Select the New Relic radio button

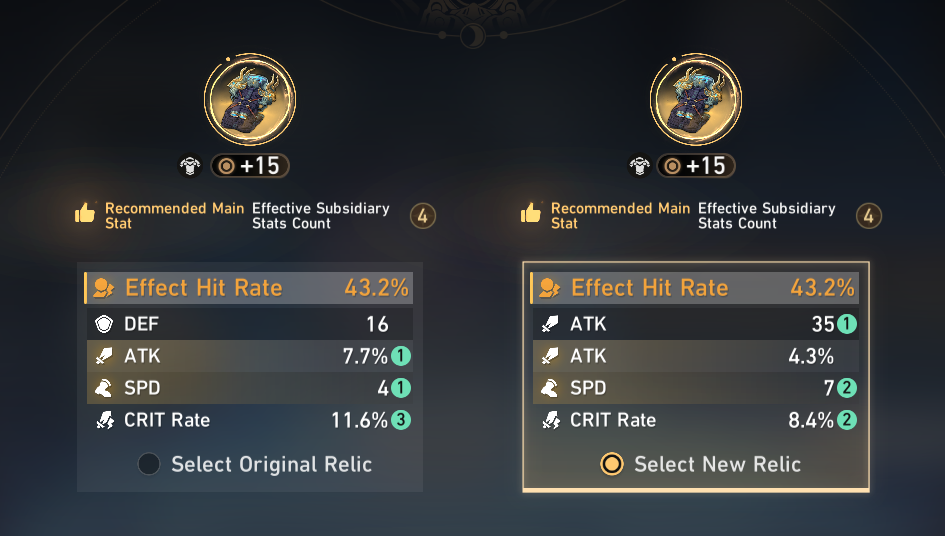[612, 464]
